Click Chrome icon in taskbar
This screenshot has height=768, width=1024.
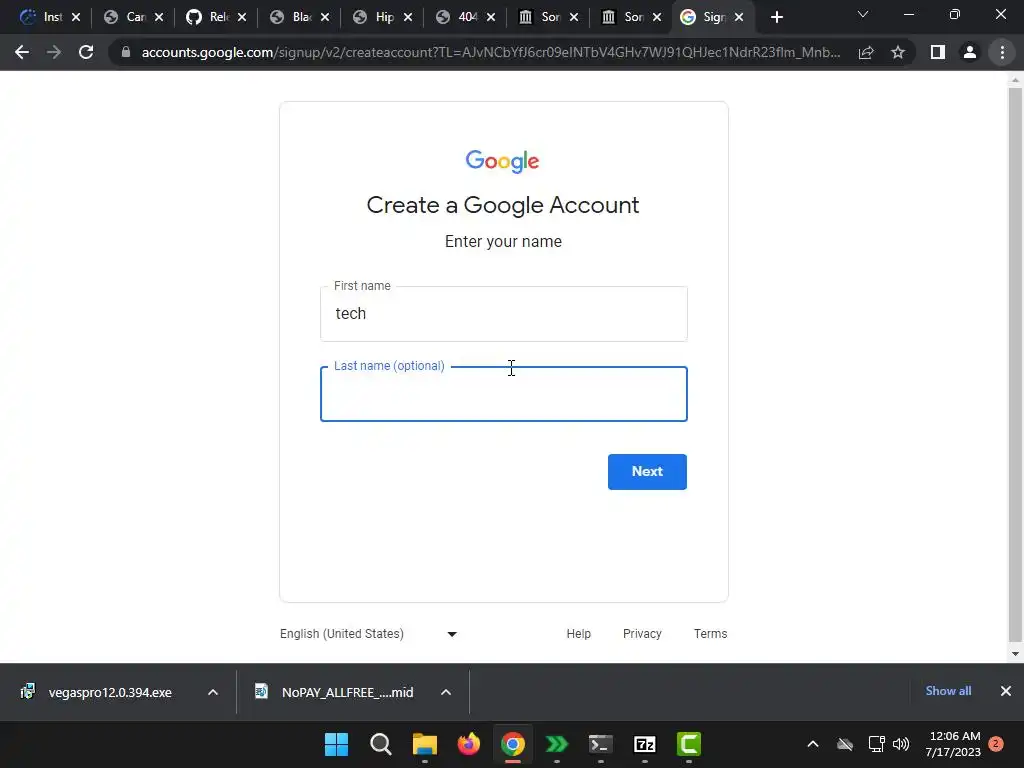click(513, 744)
